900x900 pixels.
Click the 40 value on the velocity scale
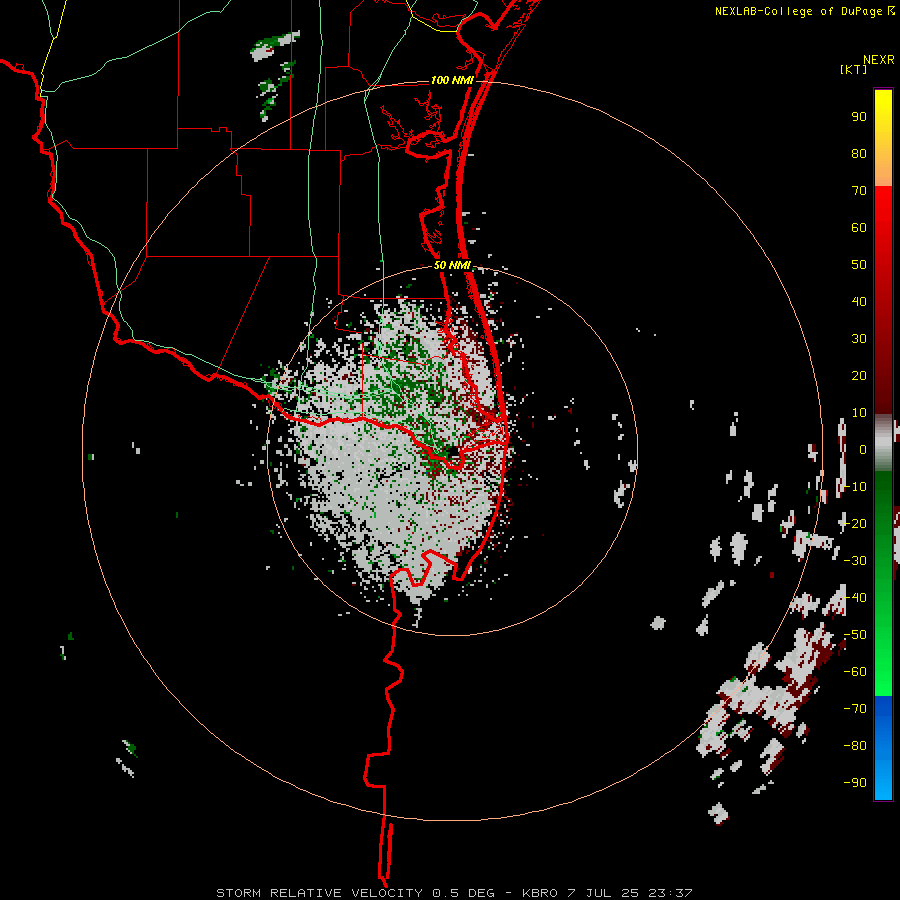(x=859, y=301)
